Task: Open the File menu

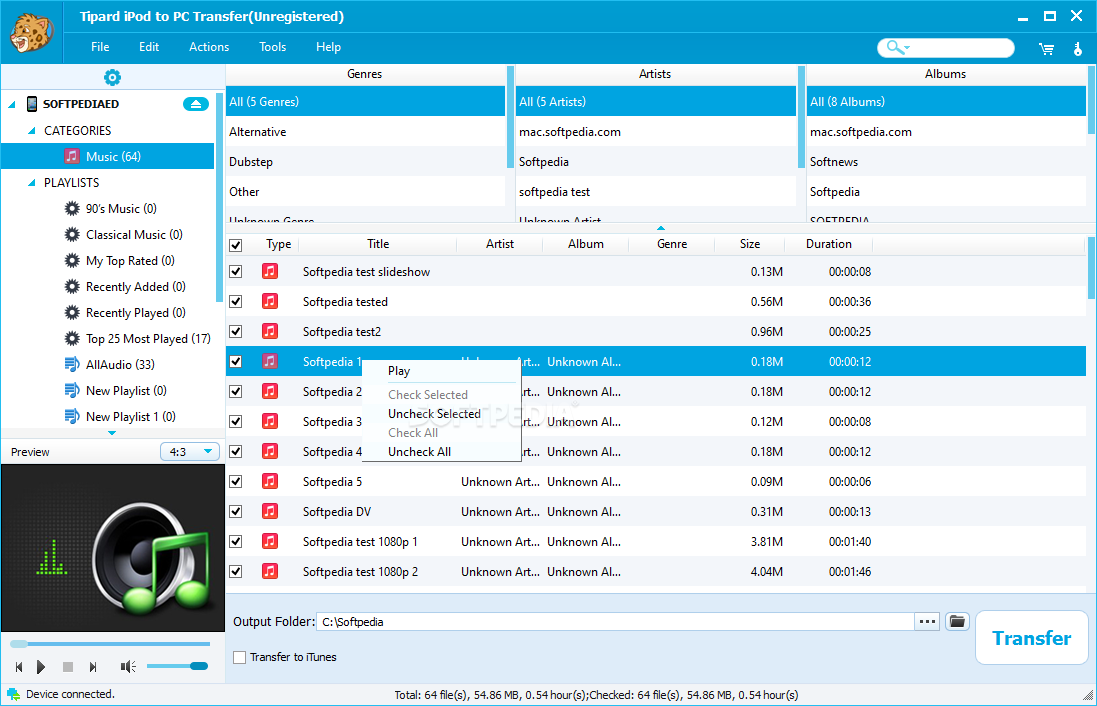Action: (100, 47)
